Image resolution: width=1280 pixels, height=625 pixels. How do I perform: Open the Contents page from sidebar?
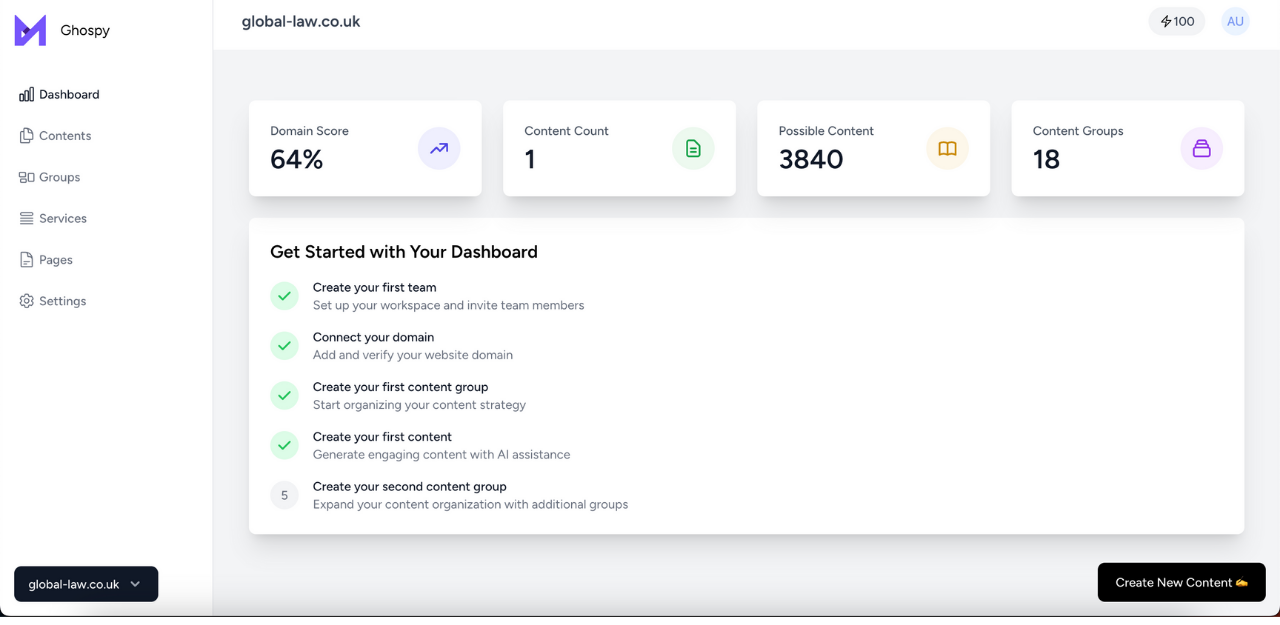pyautogui.click(x=65, y=136)
